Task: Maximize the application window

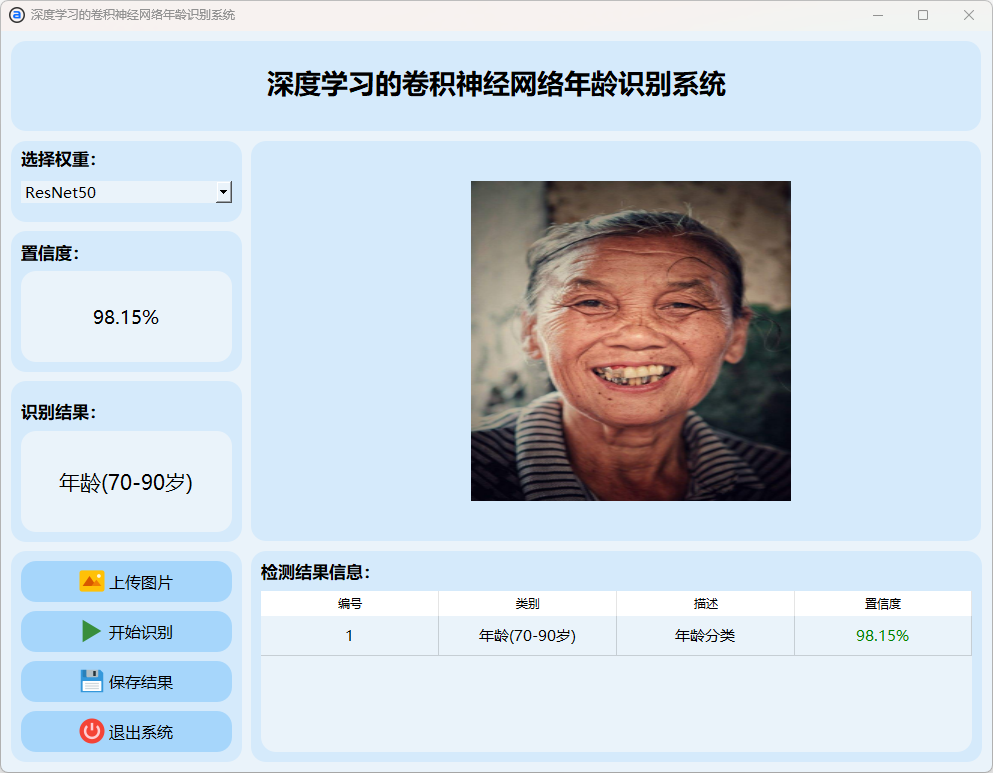Action: click(x=923, y=15)
